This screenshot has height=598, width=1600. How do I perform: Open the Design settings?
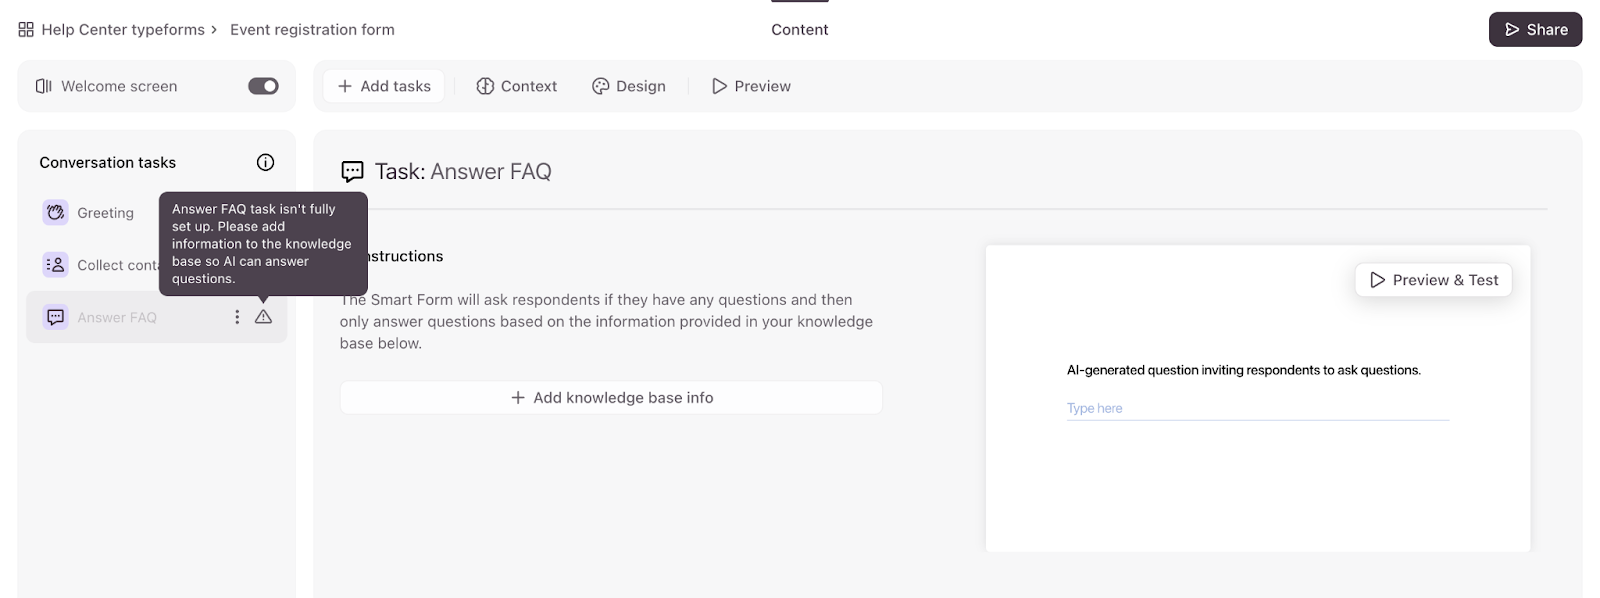[629, 86]
